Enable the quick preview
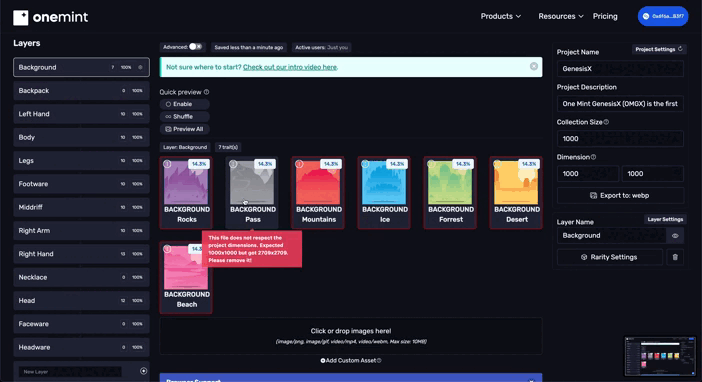The width and height of the screenshot is (702, 382). (x=184, y=104)
